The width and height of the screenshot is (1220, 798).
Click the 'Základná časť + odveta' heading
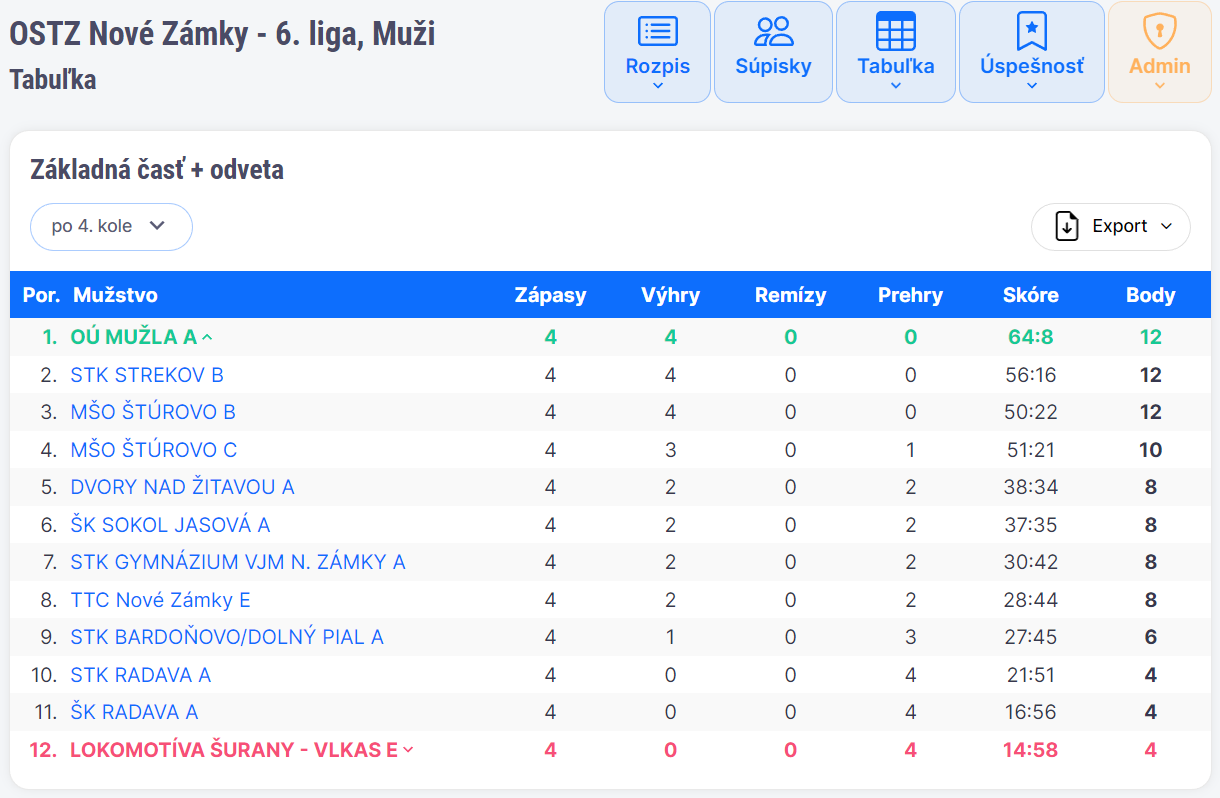pos(157,170)
